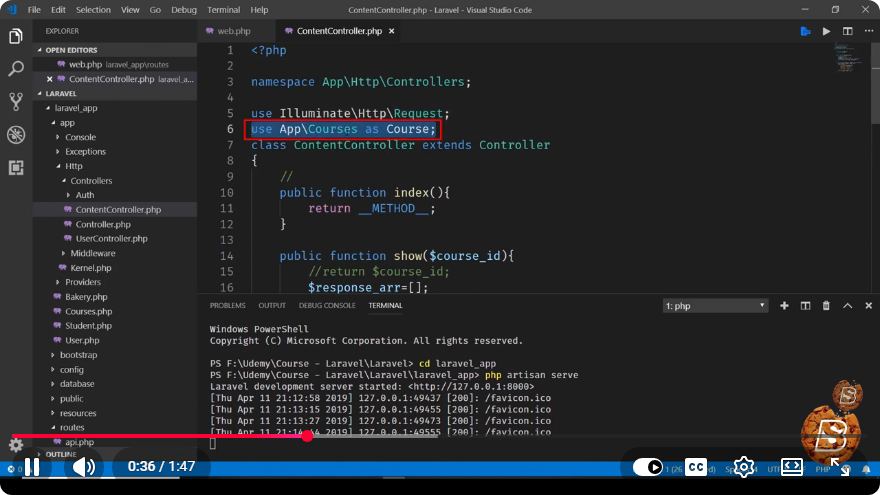Switch to the web.php editor tab

(234, 31)
